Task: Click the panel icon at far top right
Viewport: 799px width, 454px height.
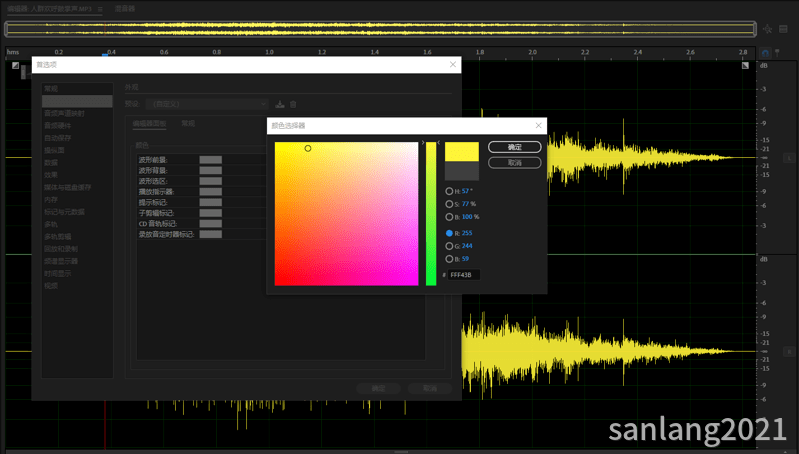Action: [x=783, y=29]
